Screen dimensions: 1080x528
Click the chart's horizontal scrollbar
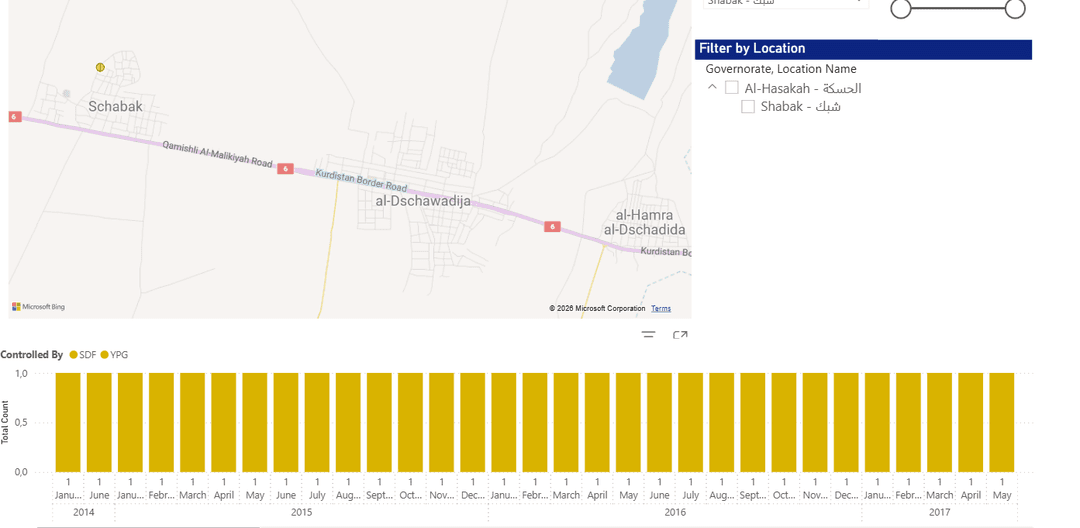coord(150,526)
